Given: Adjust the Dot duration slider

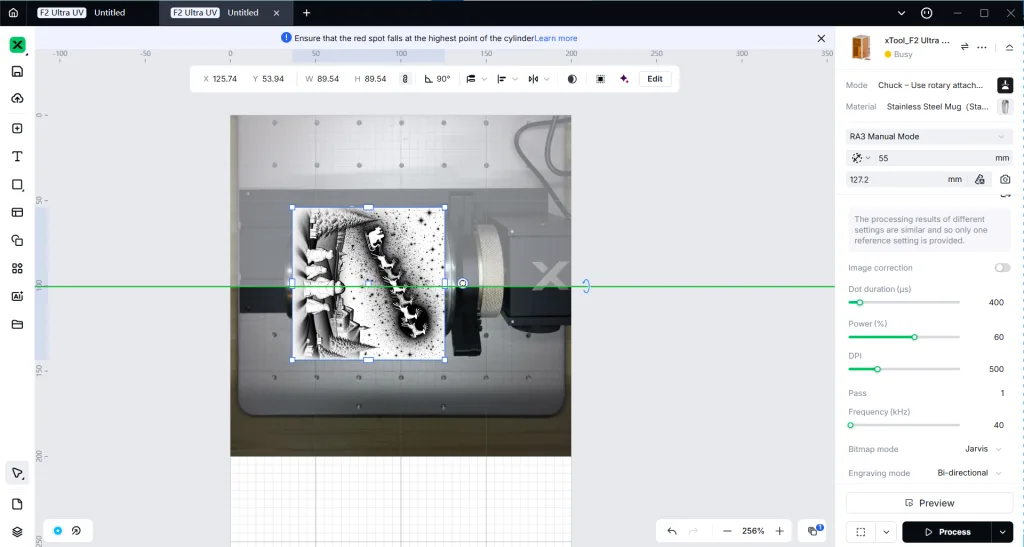Looking at the screenshot, I should tap(904, 302).
